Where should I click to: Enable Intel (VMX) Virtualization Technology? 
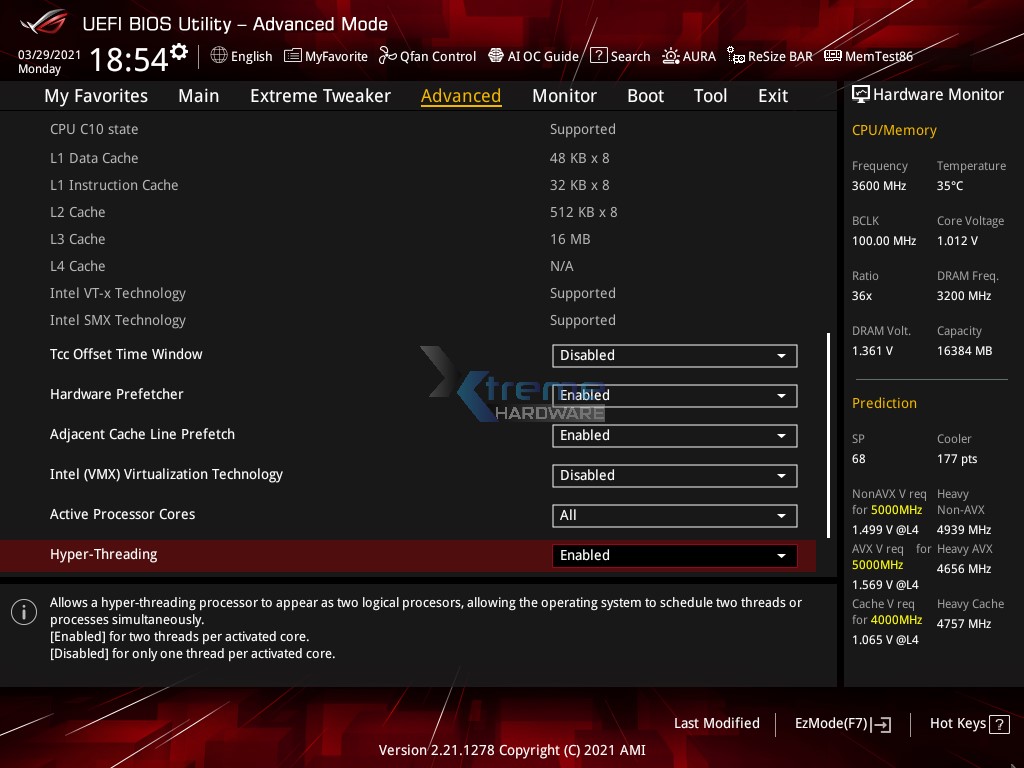click(x=674, y=475)
